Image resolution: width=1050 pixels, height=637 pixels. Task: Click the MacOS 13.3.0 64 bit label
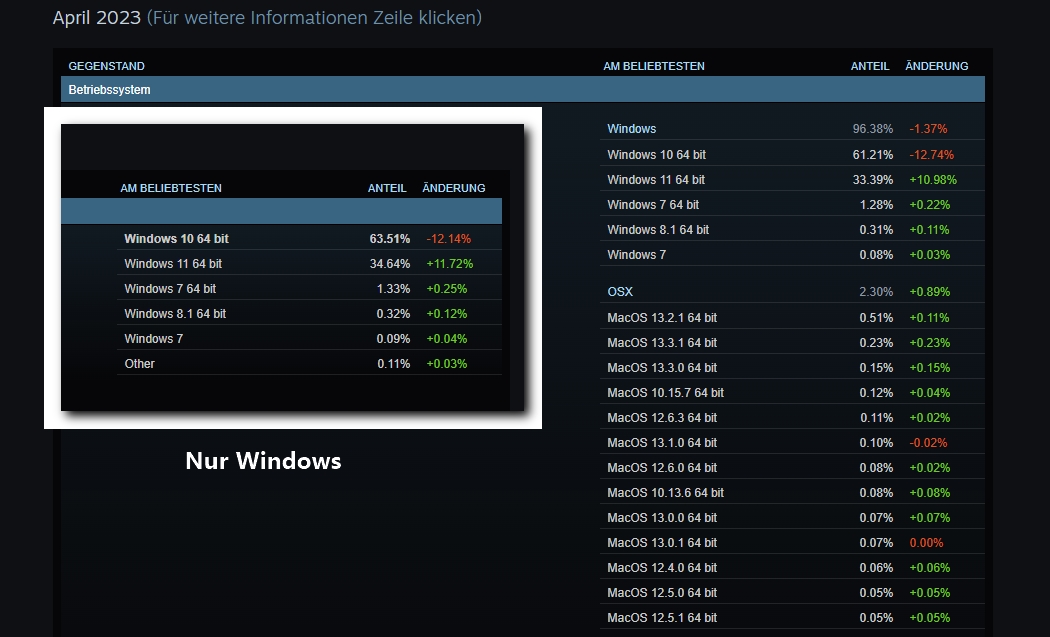pyautogui.click(x=662, y=368)
